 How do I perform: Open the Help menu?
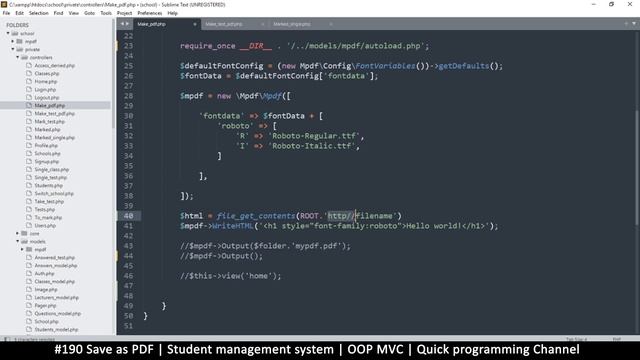(173, 13)
